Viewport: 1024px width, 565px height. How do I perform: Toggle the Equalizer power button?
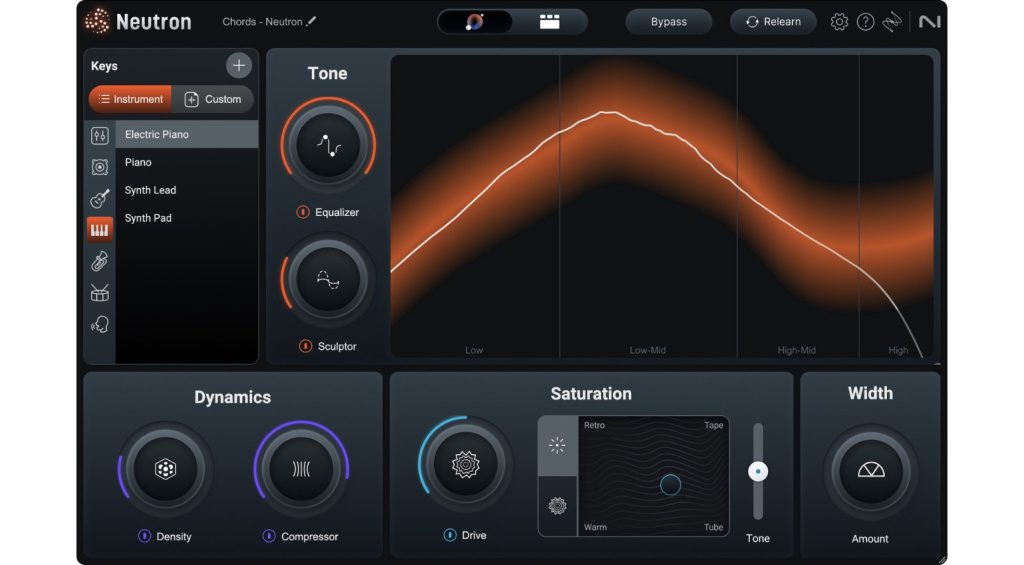(x=303, y=212)
